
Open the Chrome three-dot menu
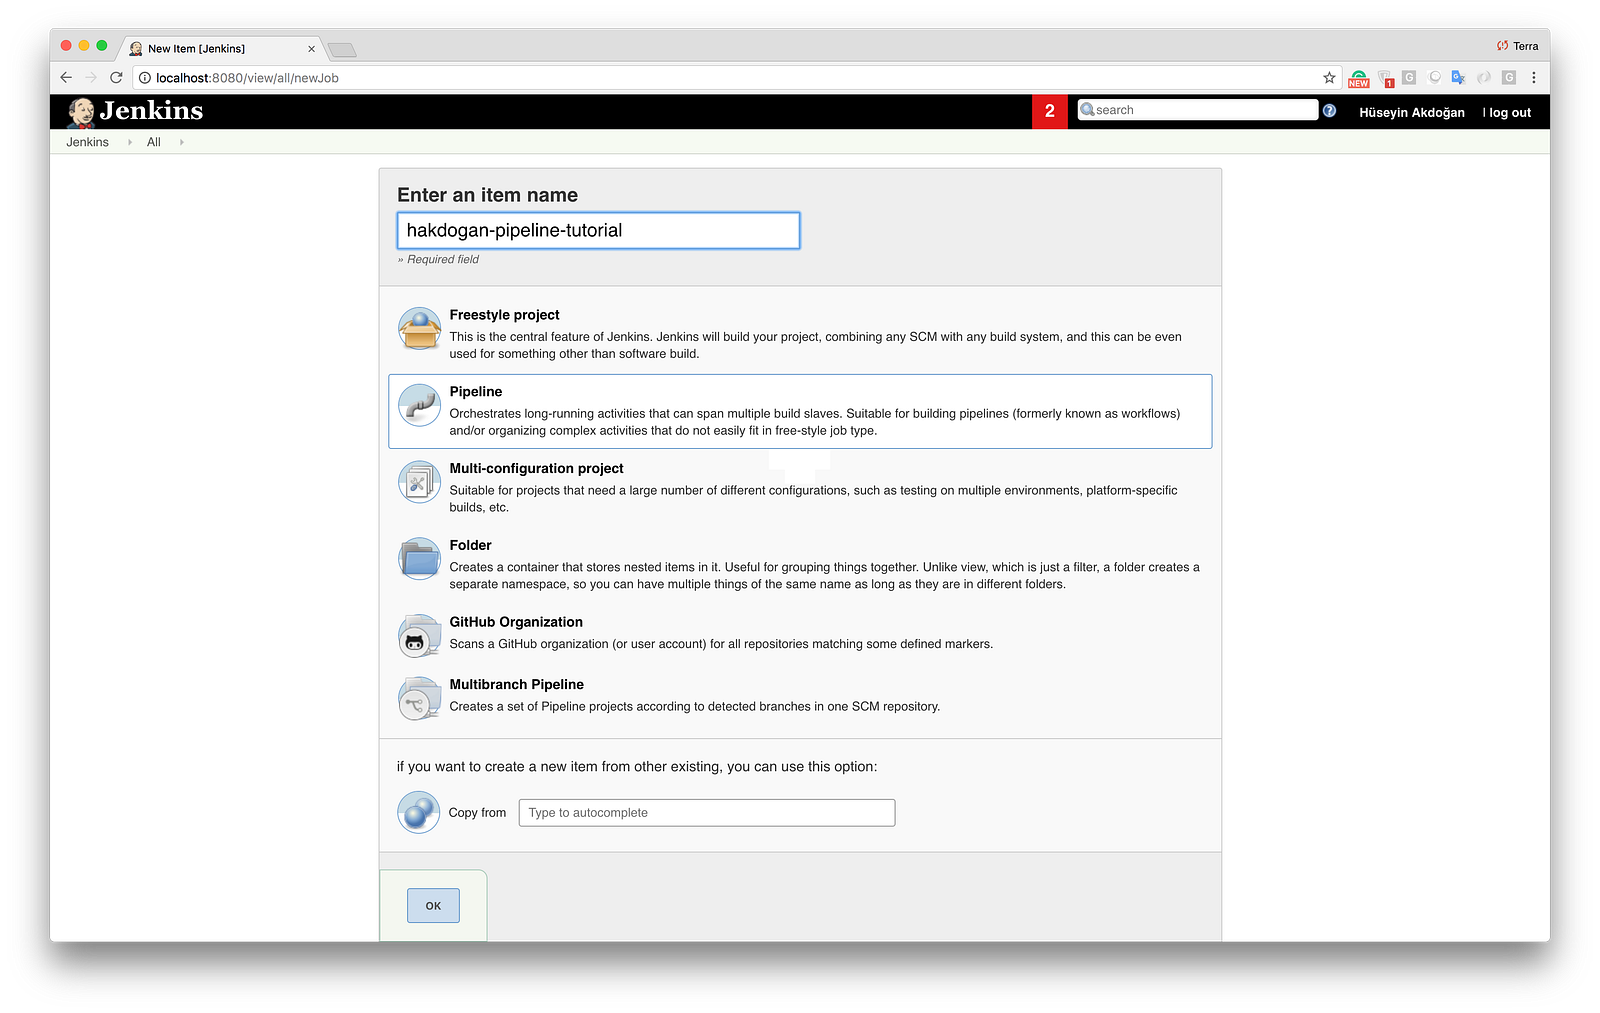(x=1533, y=78)
